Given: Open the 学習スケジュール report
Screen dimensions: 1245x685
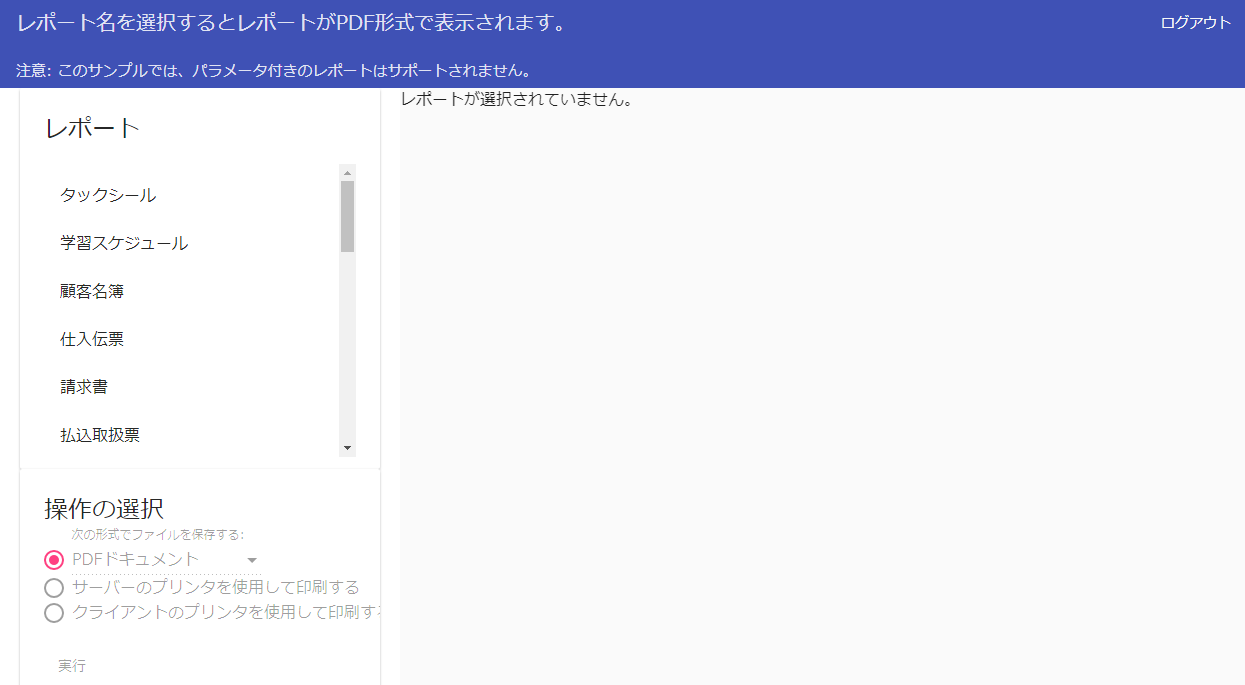Looking at the screenshot, I should (x=124, y=243).
